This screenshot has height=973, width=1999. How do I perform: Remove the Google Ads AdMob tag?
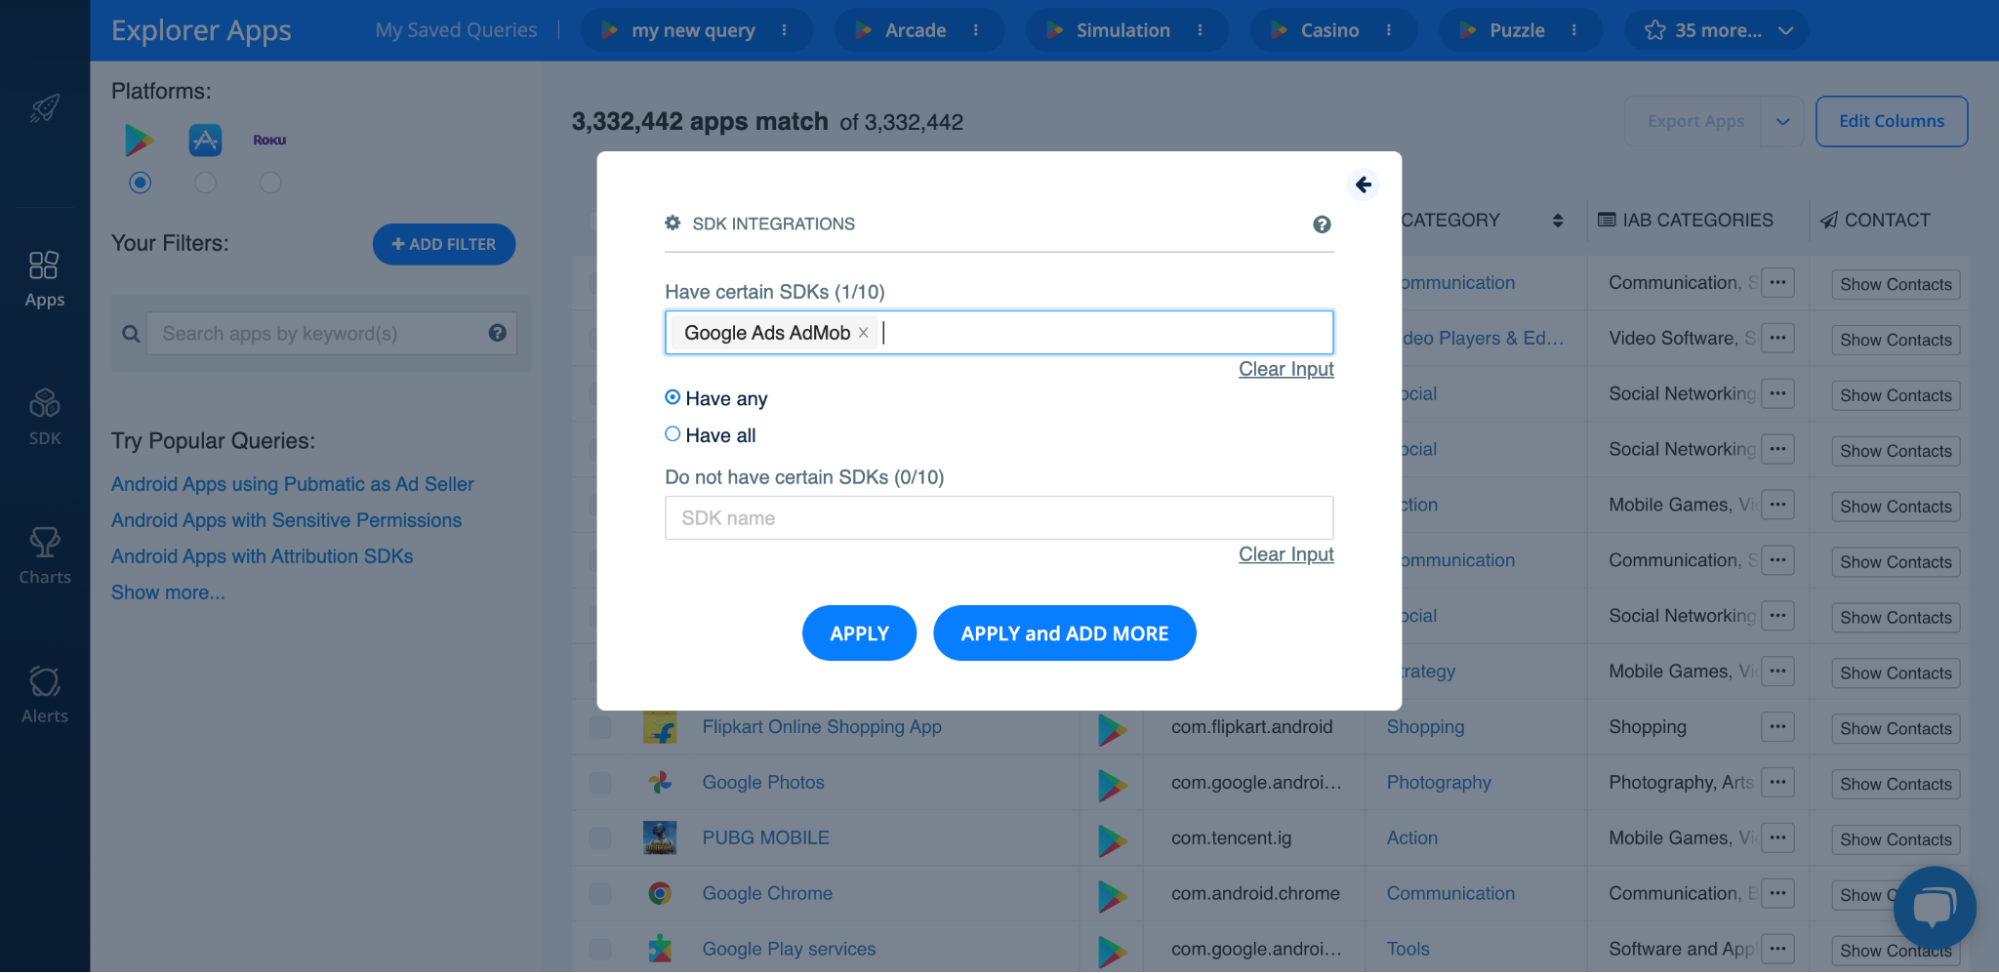click(x=863, y=333)
